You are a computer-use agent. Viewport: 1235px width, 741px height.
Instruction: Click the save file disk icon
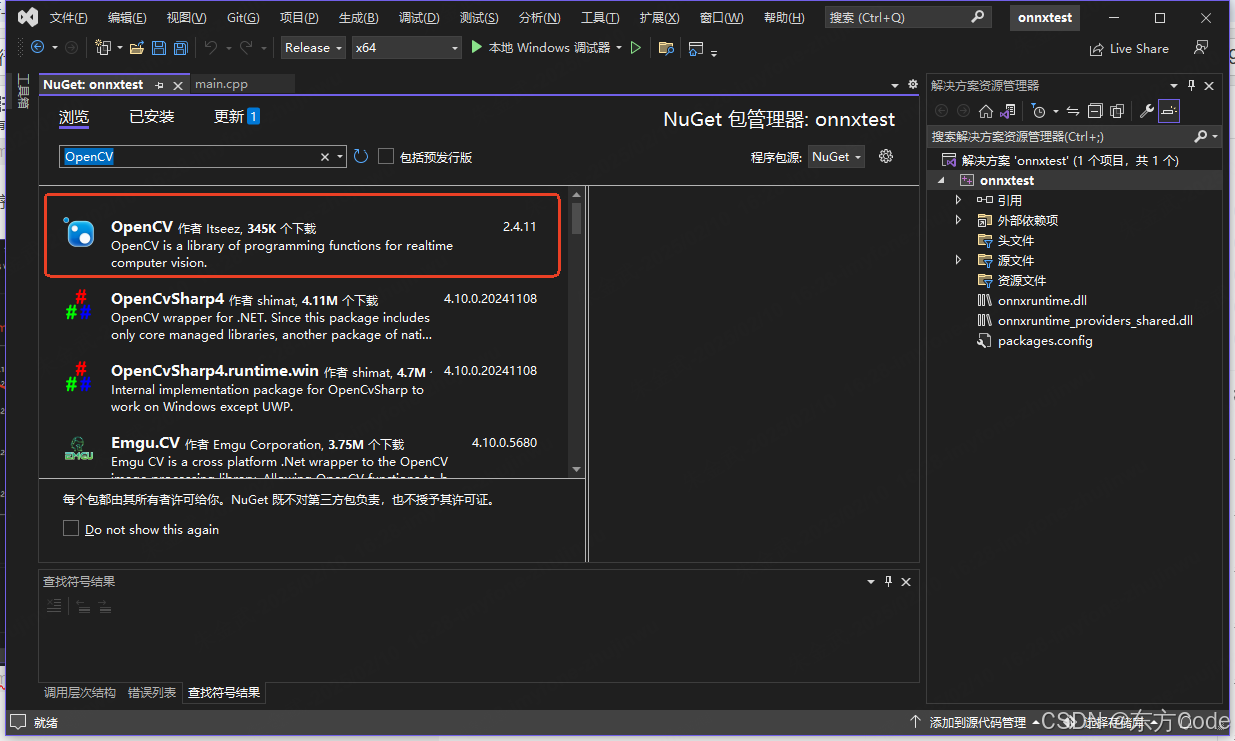coord(160,48)
